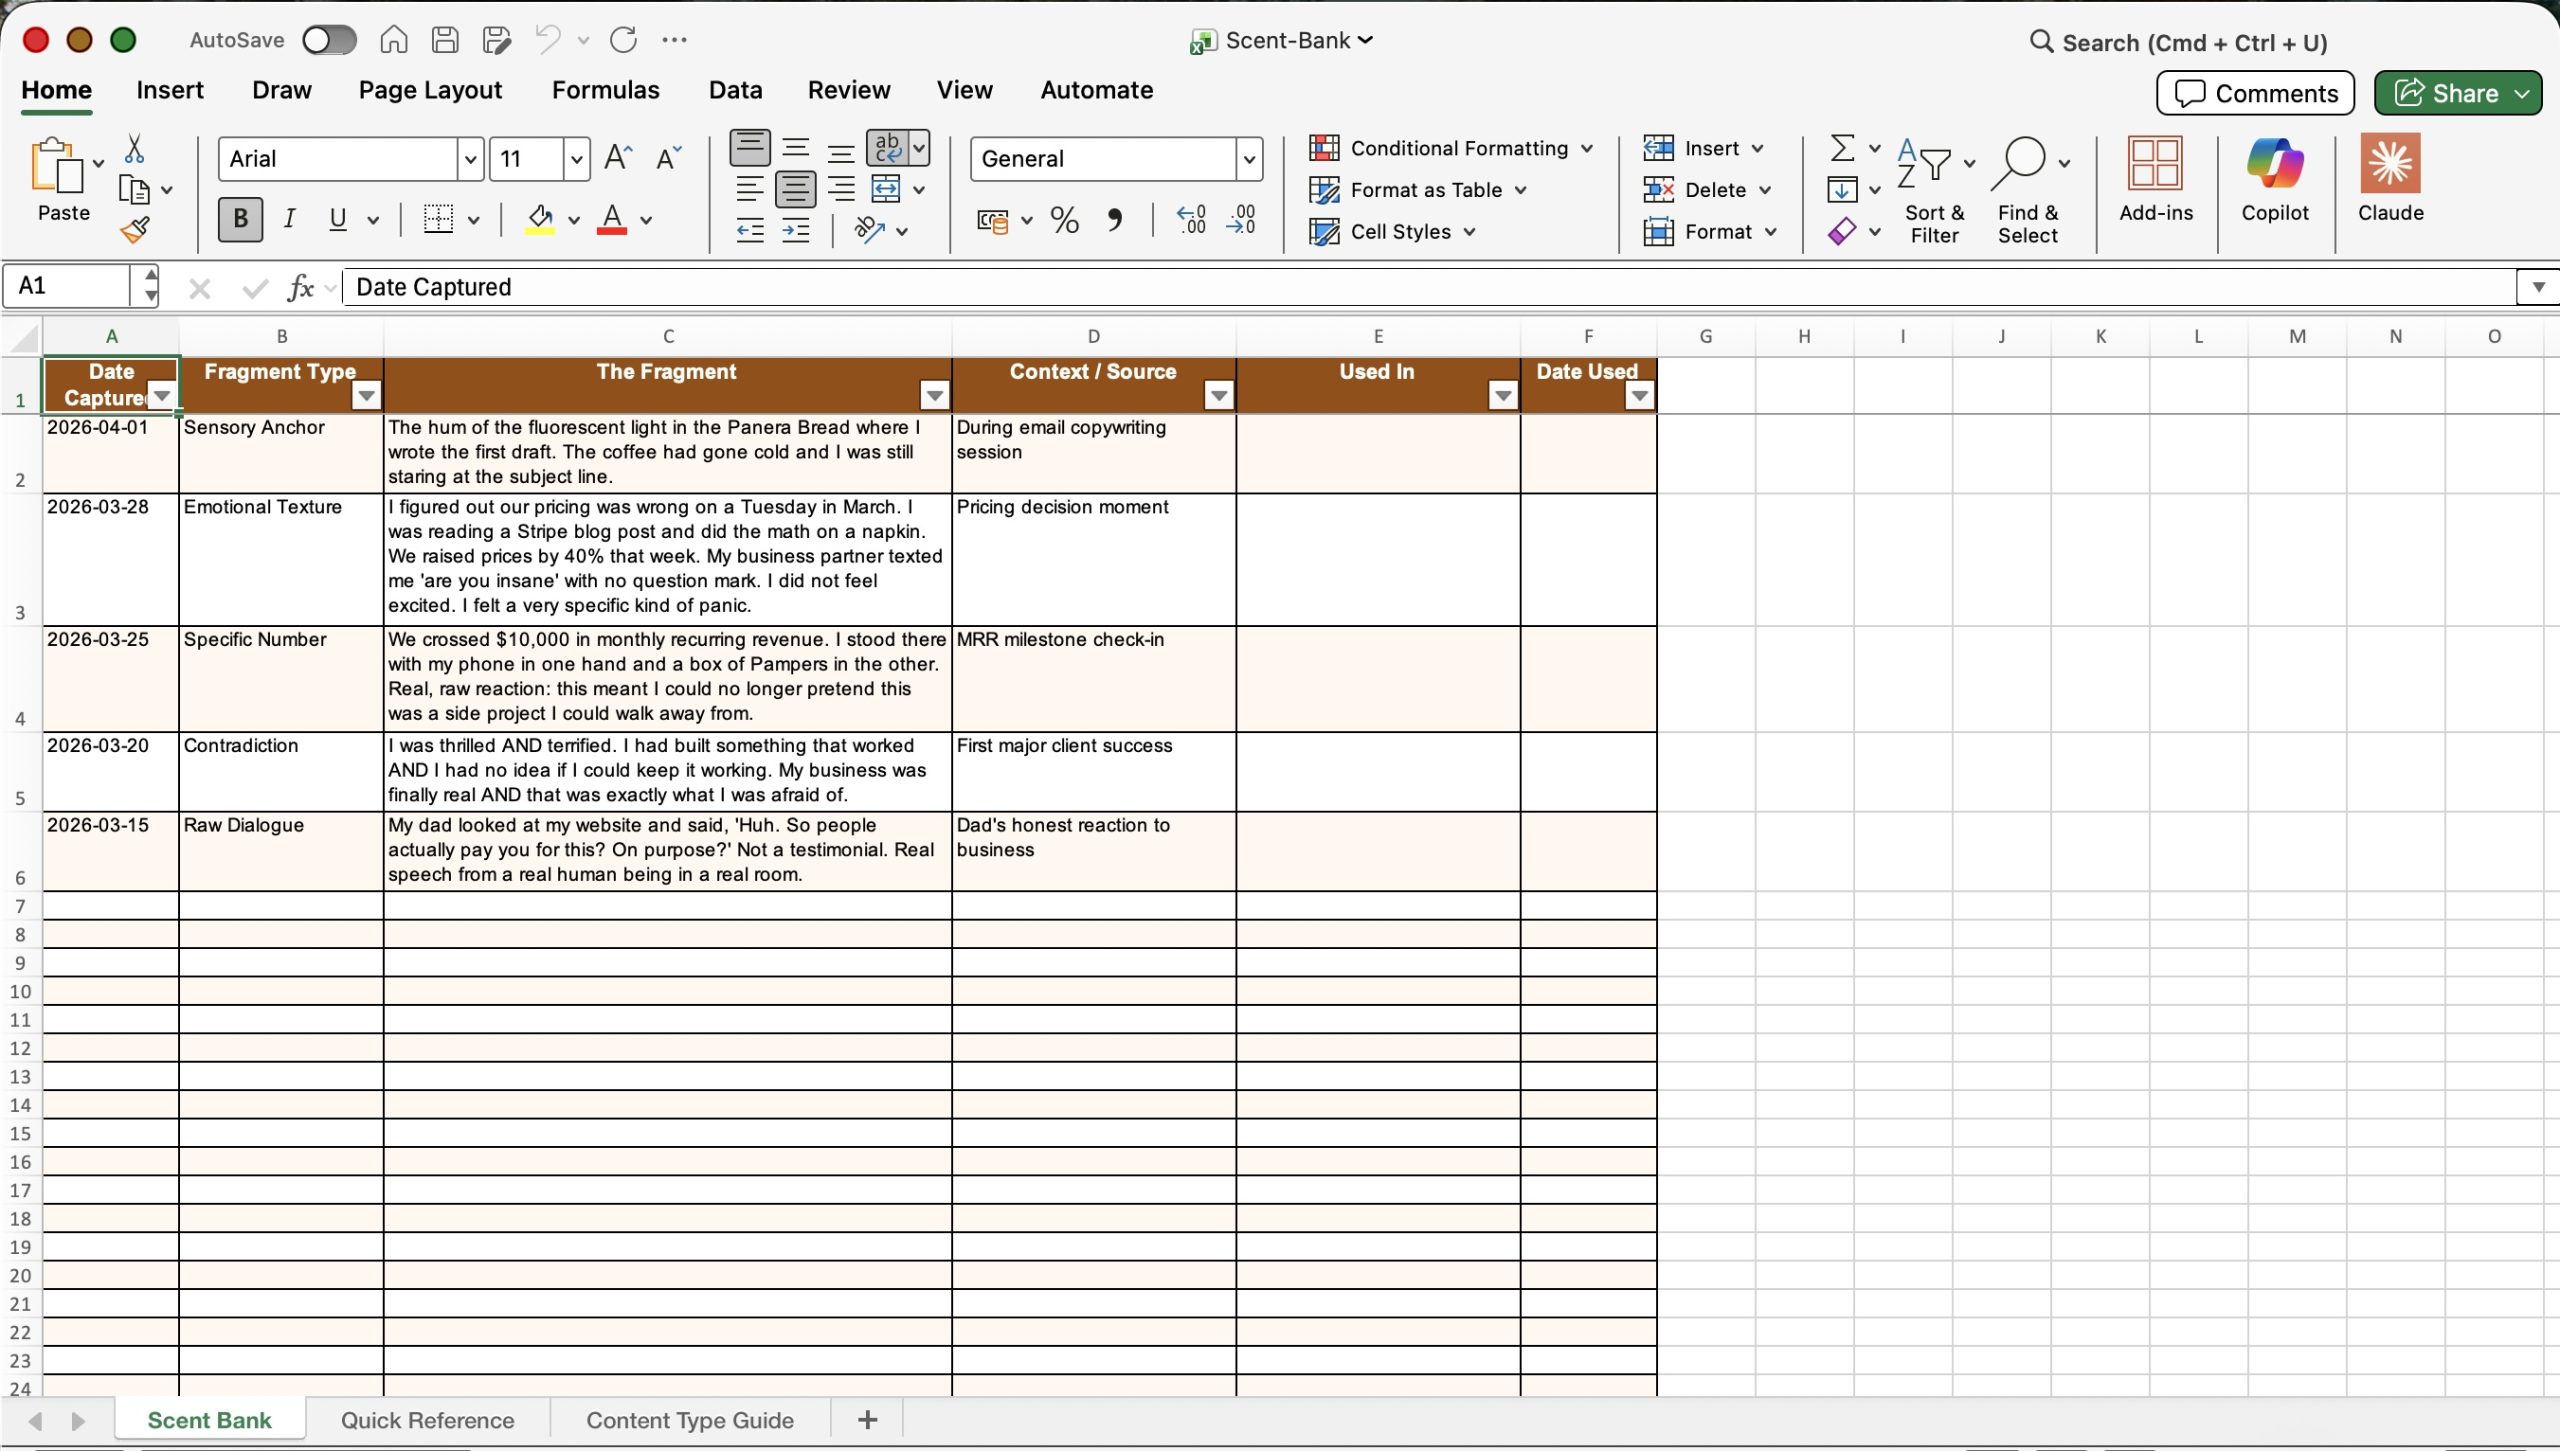
Task: Open the Quick Reference sheet tab
Action: [x=427, y=1420]
